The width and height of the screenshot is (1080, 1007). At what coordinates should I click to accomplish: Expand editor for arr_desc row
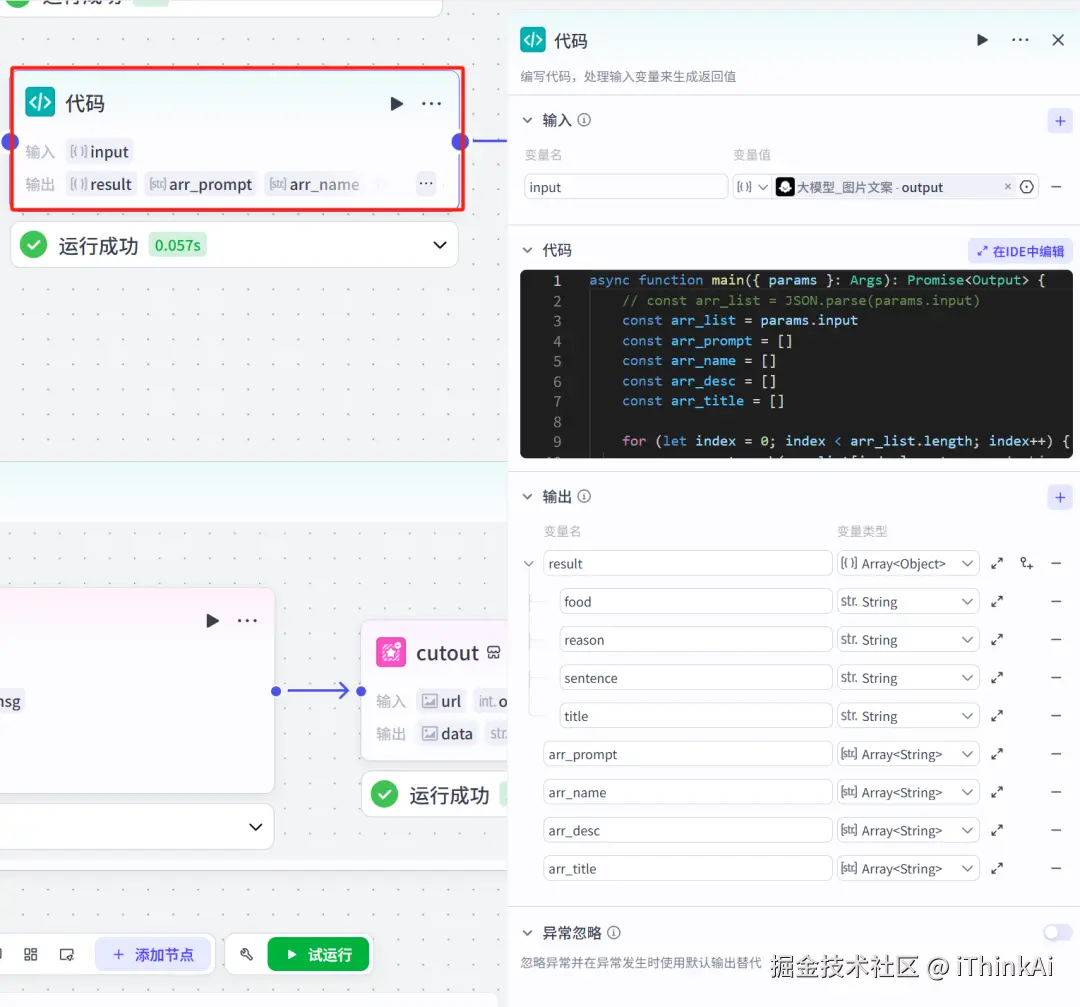(x=997, y=831)
